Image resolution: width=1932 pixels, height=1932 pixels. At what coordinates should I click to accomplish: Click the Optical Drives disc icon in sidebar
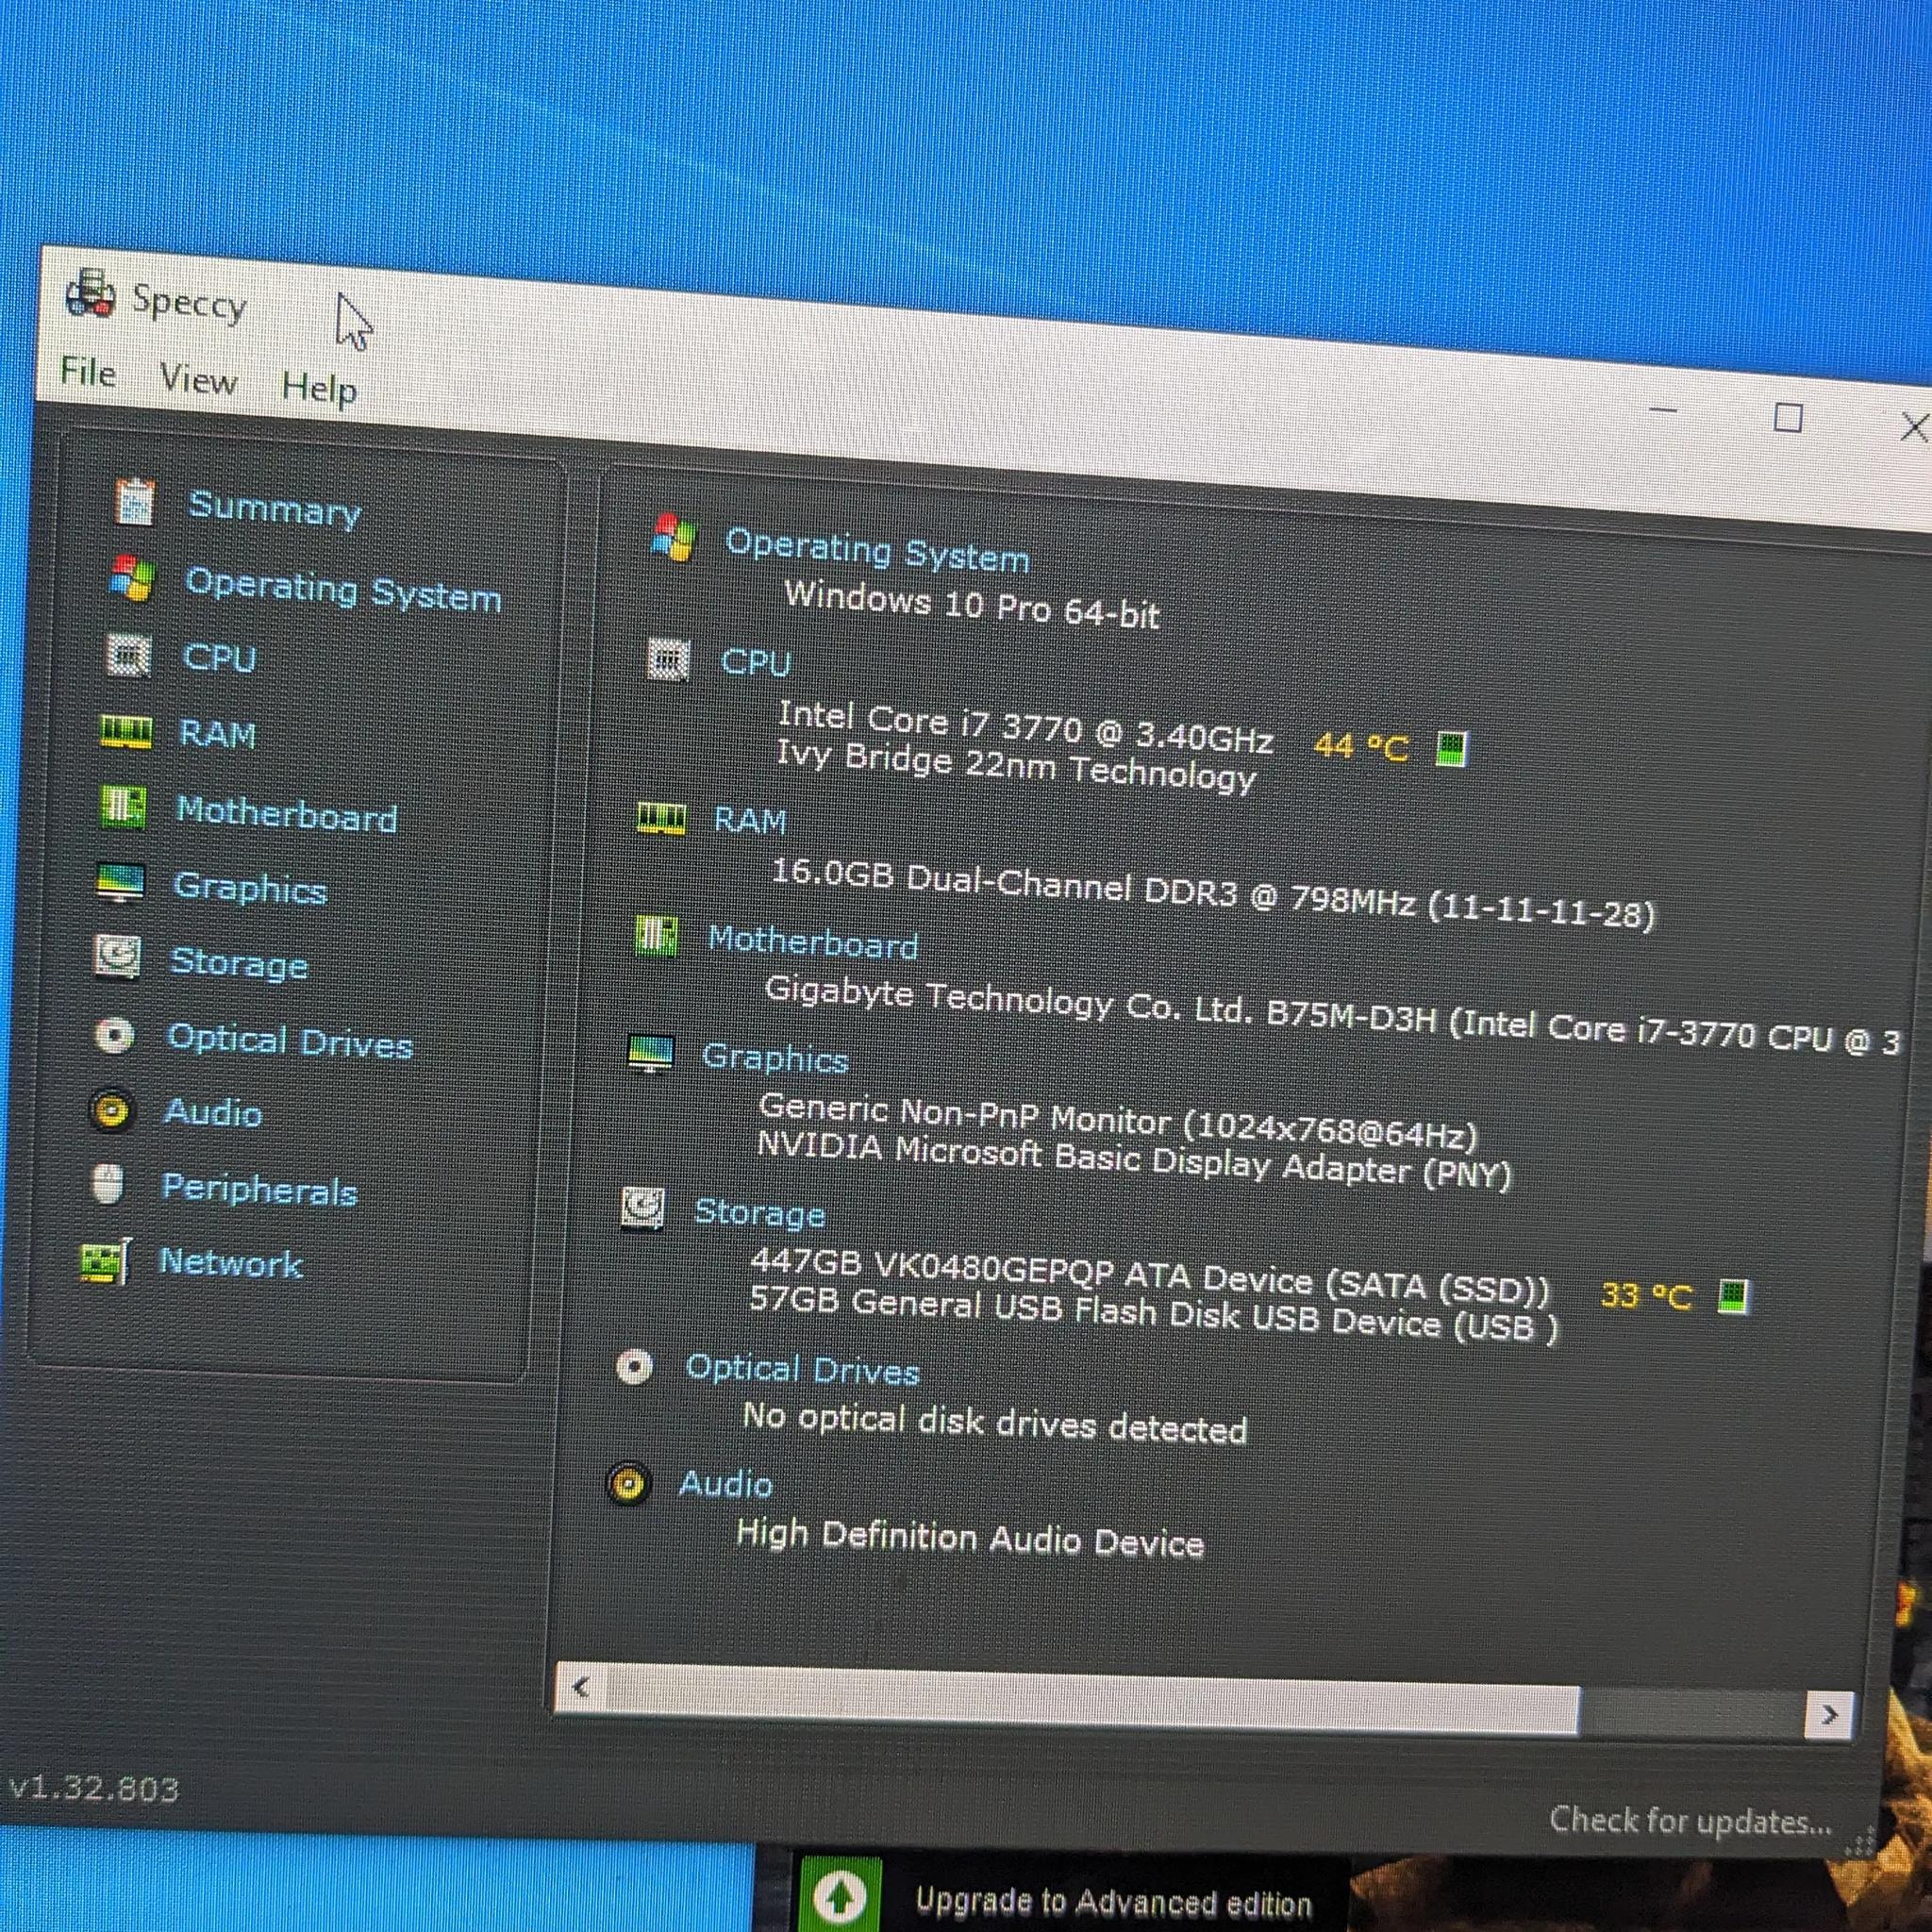click(x=114, y=1035)
